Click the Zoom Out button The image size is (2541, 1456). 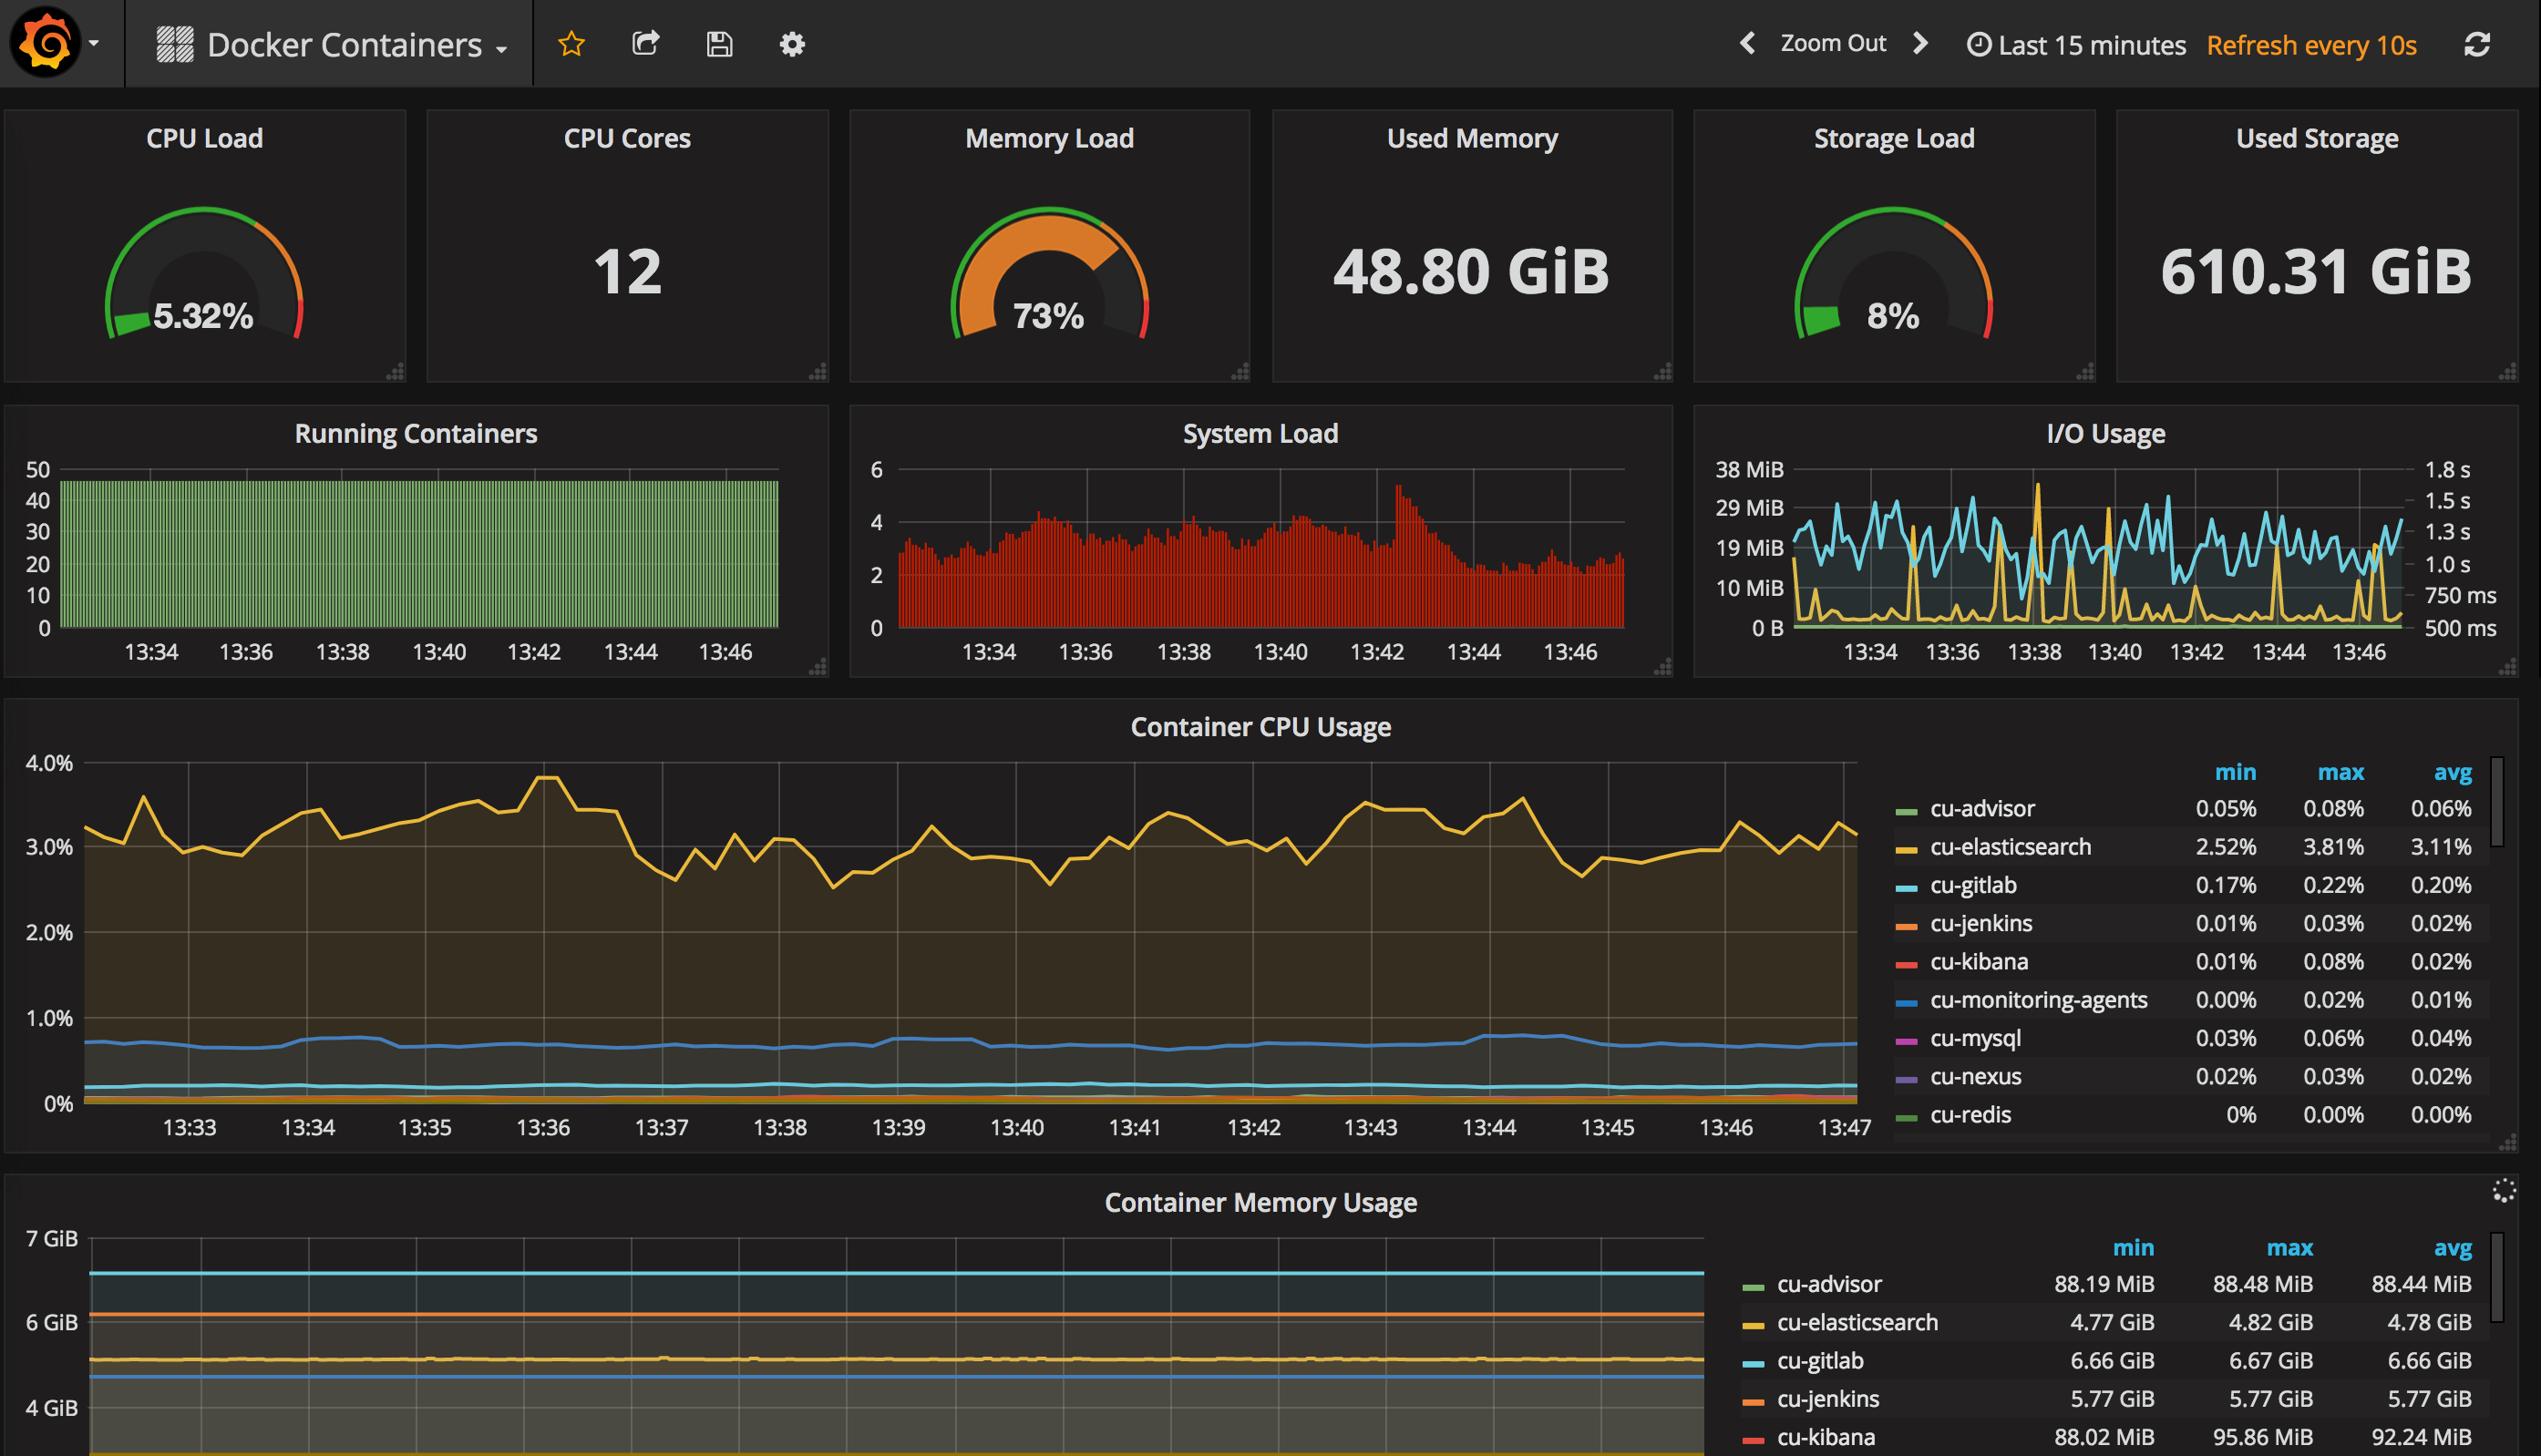point(1832,43)
